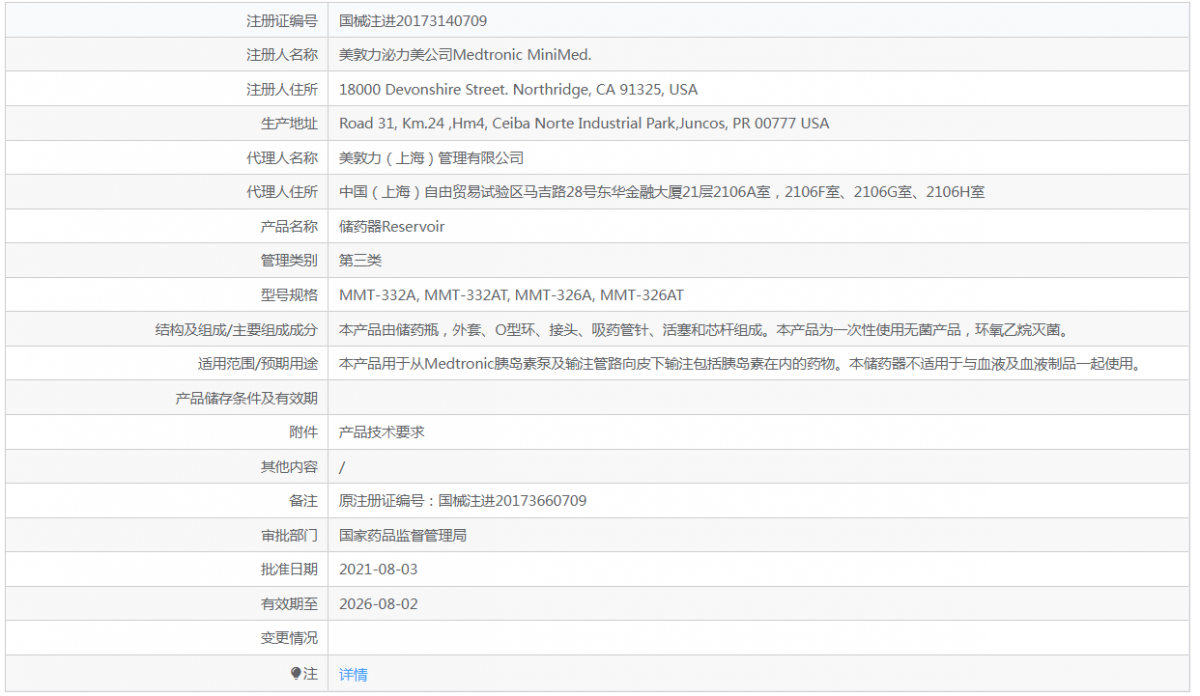Select approval department 国家药品监督管理局

tap(403, 535)
